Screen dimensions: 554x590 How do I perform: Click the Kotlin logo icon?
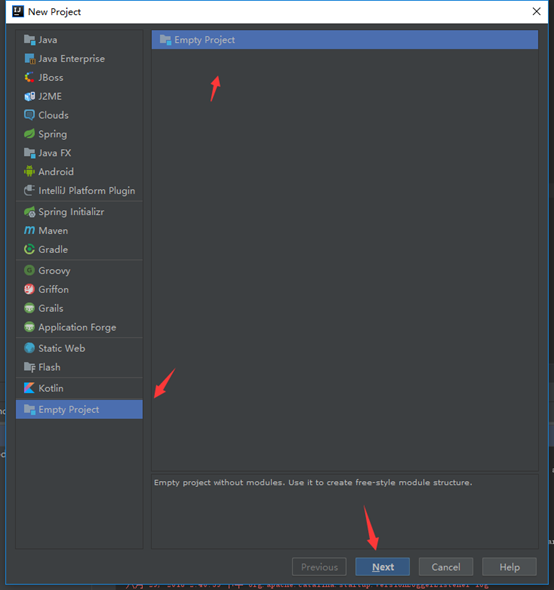29,388
